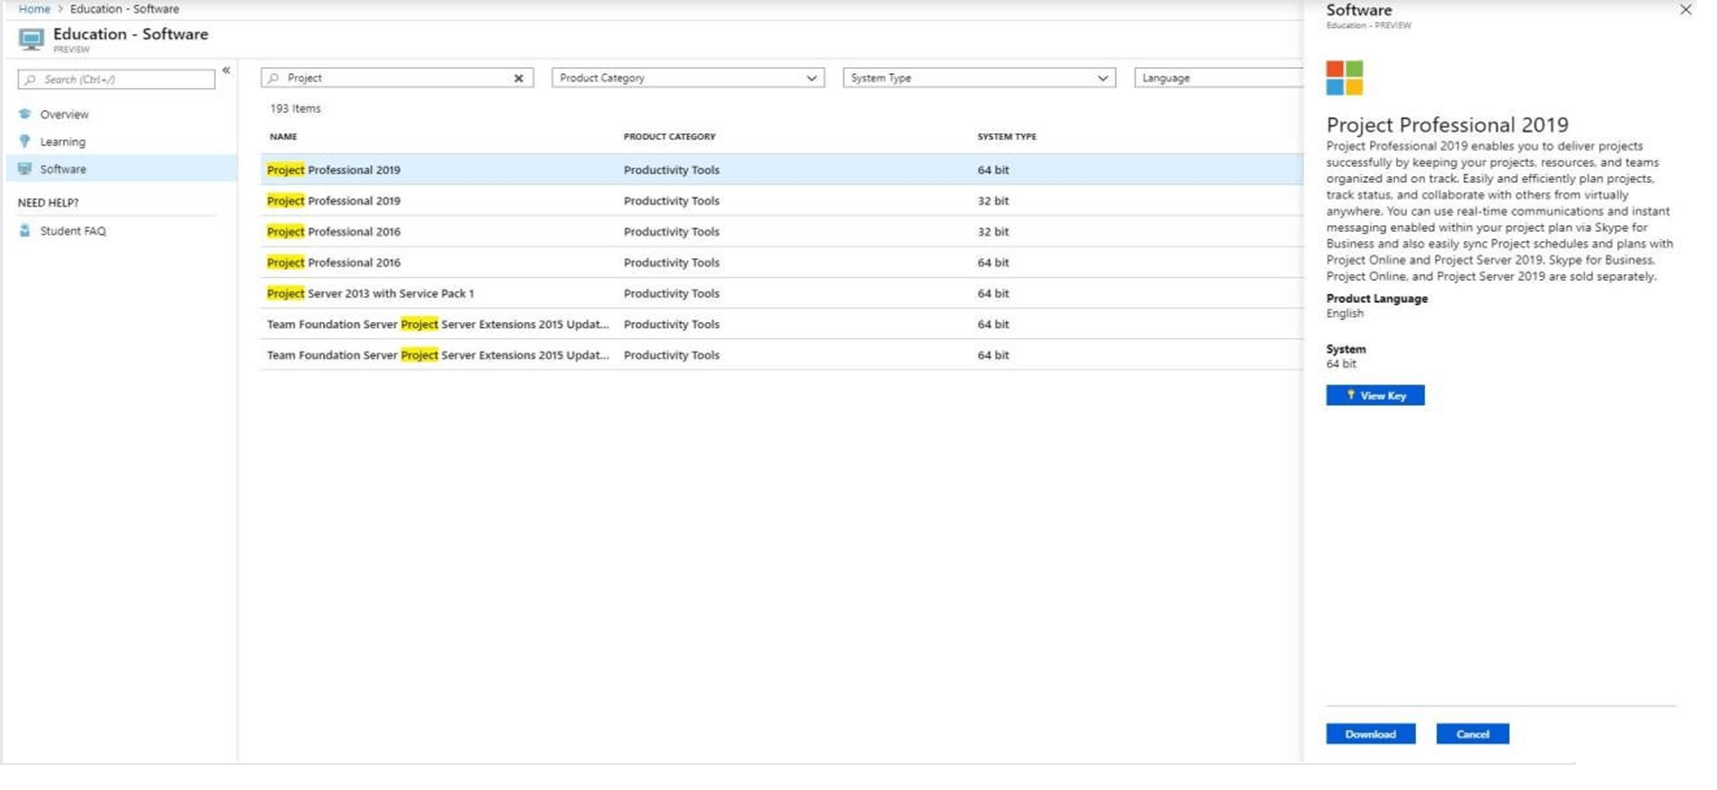Sort by PRODUCT CATEGORY column header
The width and height of the screenshot is (1717, 790).
pyautogui.click(x=669, y=136)
